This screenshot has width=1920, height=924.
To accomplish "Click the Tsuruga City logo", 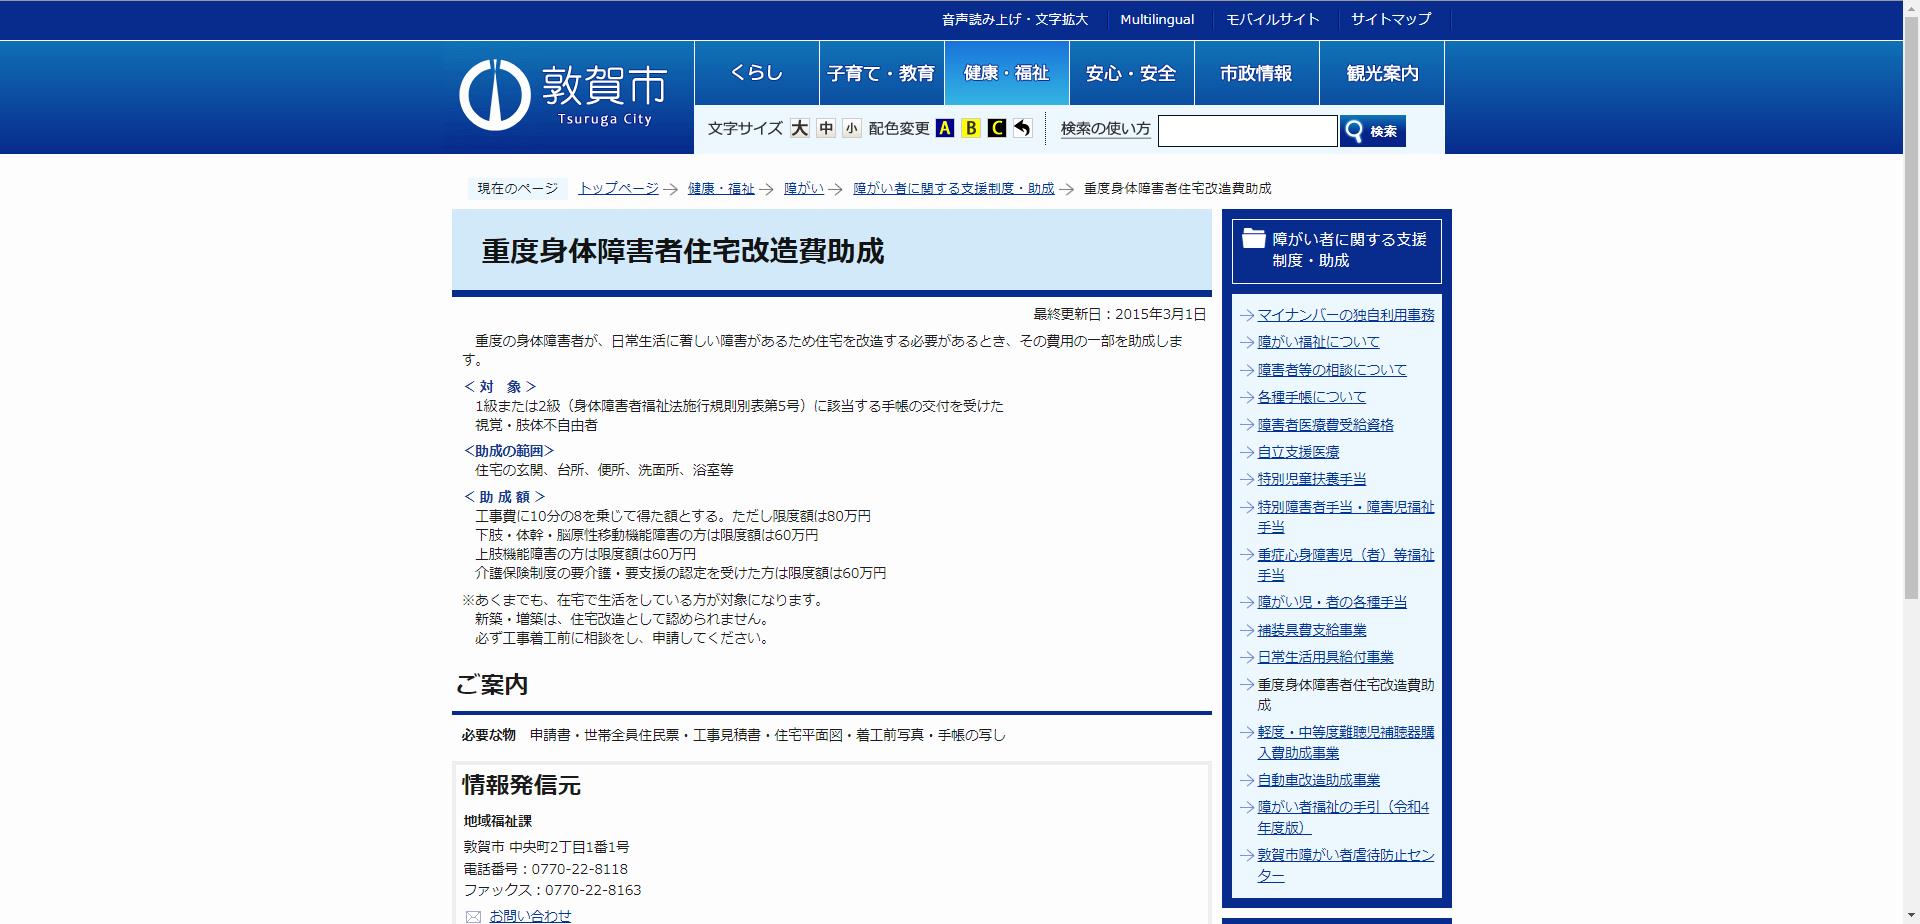I will [563, 95].
